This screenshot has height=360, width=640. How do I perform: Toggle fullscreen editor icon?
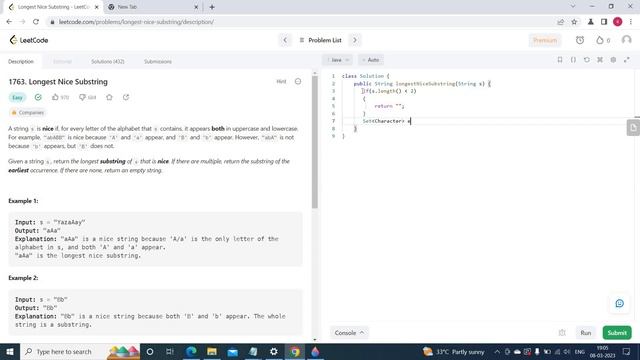(x=627, y=60)
